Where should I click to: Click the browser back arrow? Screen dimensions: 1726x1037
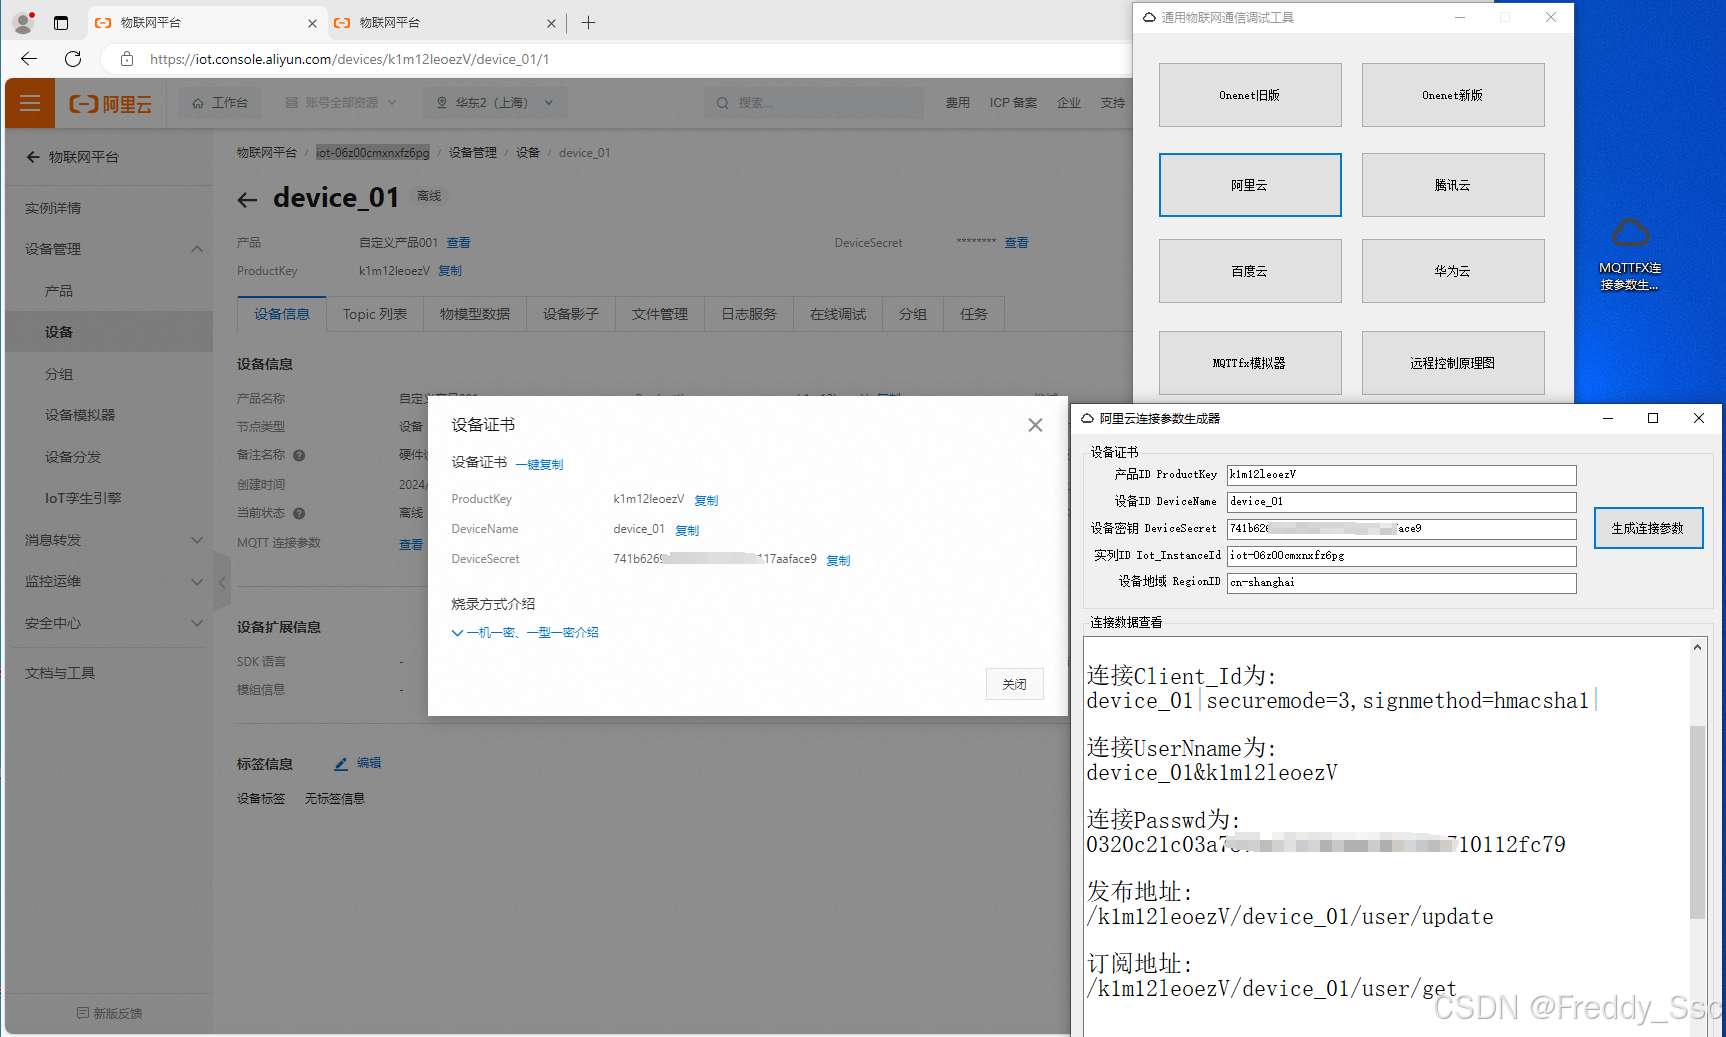point(29,59)
